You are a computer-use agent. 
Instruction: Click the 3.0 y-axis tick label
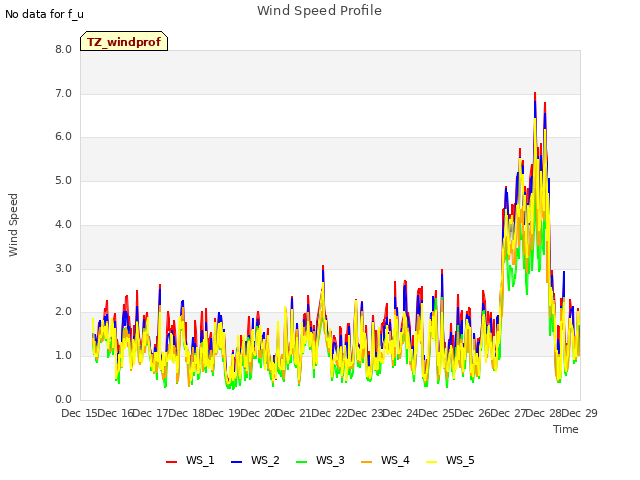pos(63,268)
